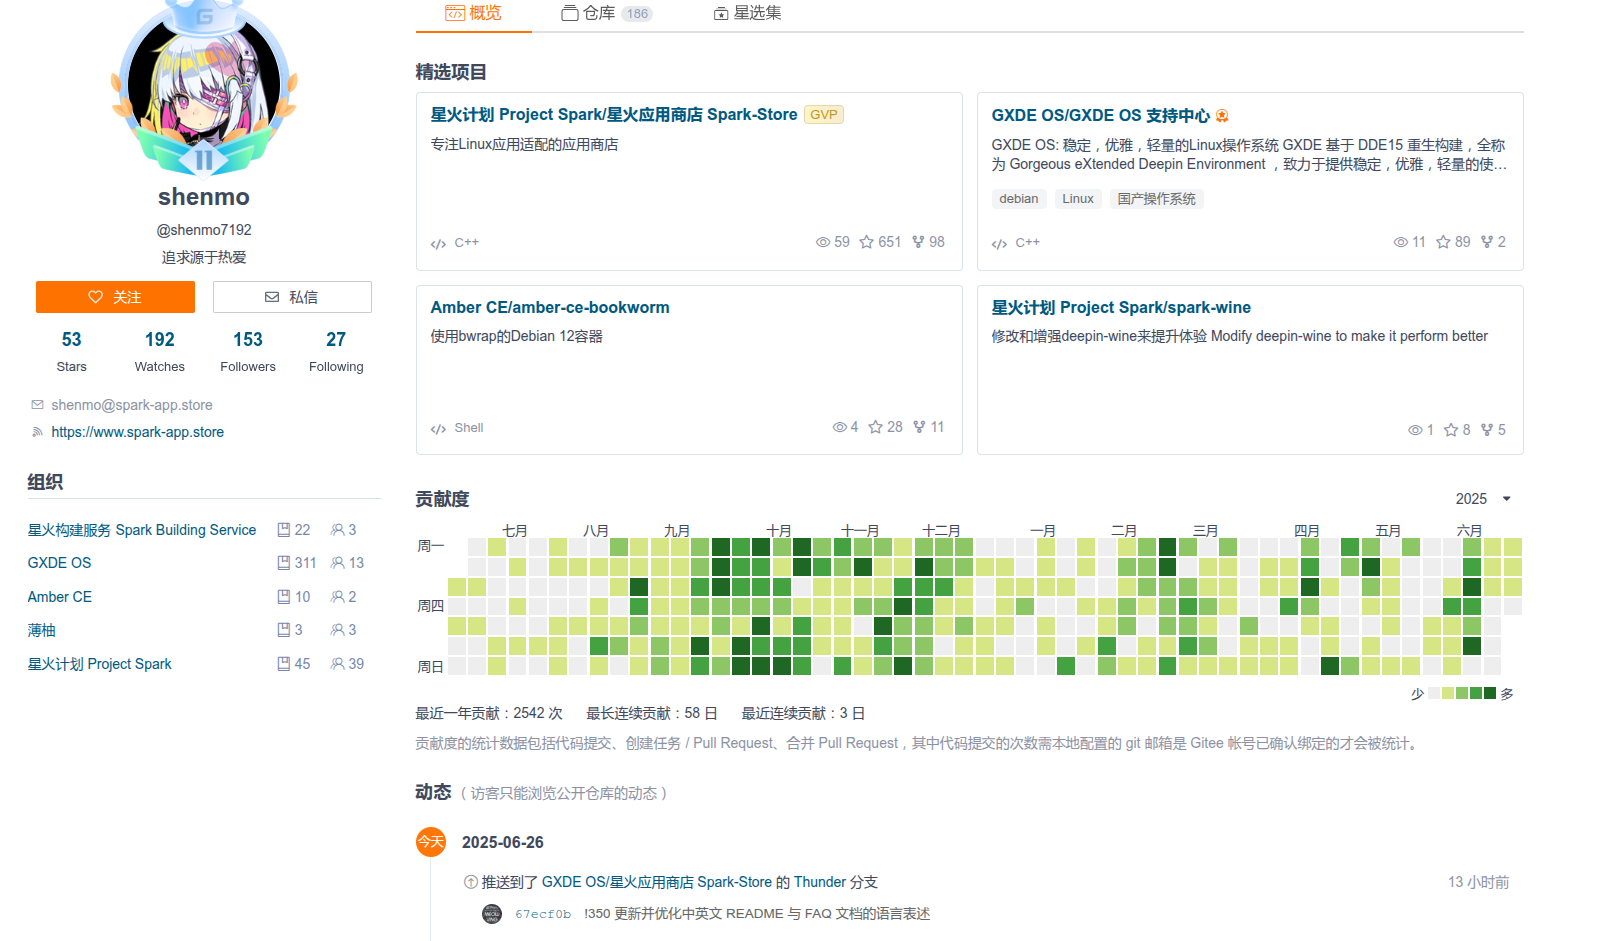Screen dimensions: 1610x941
Task: Click the 私信 private message button
Action: (x=292, y=297)
